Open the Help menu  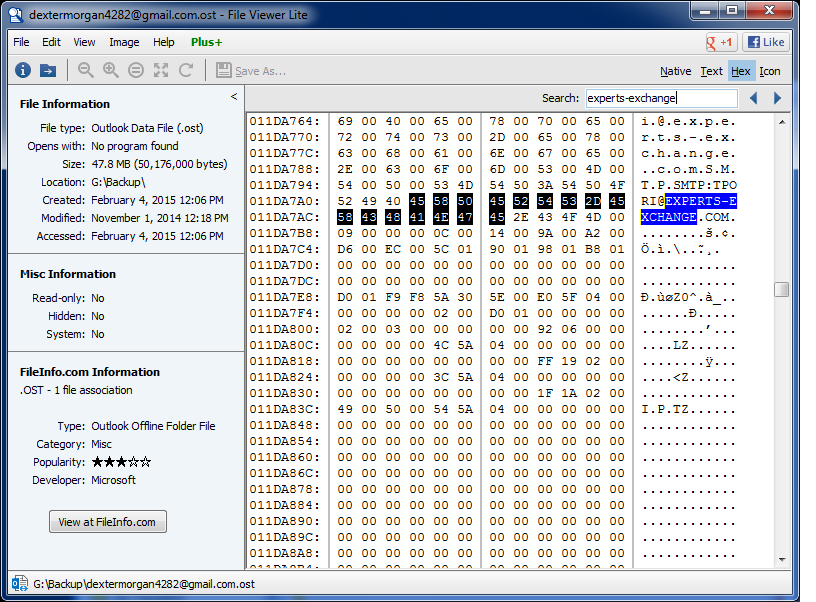[163, 42]
